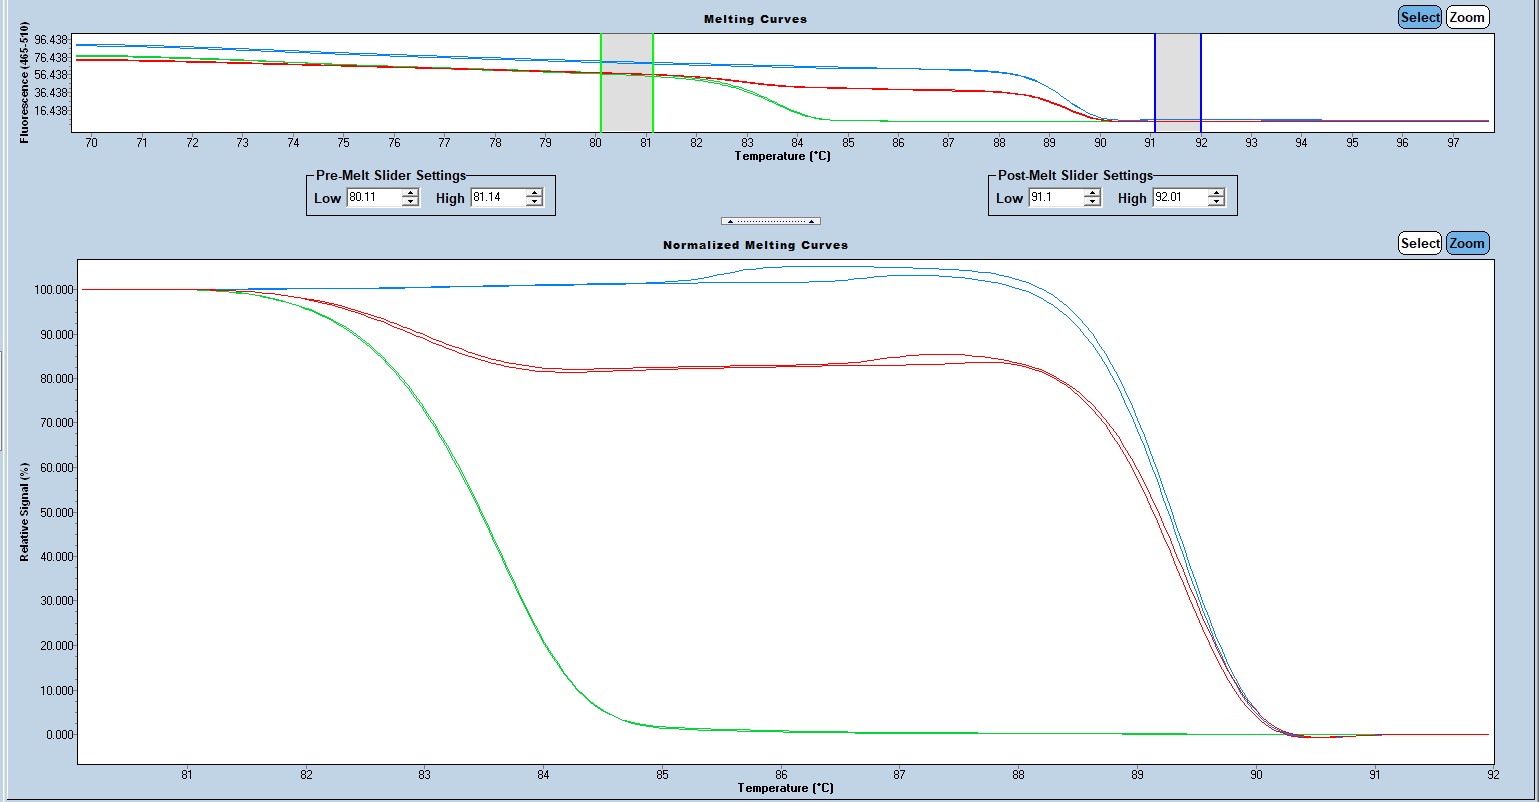Enable Select mode for Normalized Melting Curves
1540x802 pixels.
tap(1419, 243)
